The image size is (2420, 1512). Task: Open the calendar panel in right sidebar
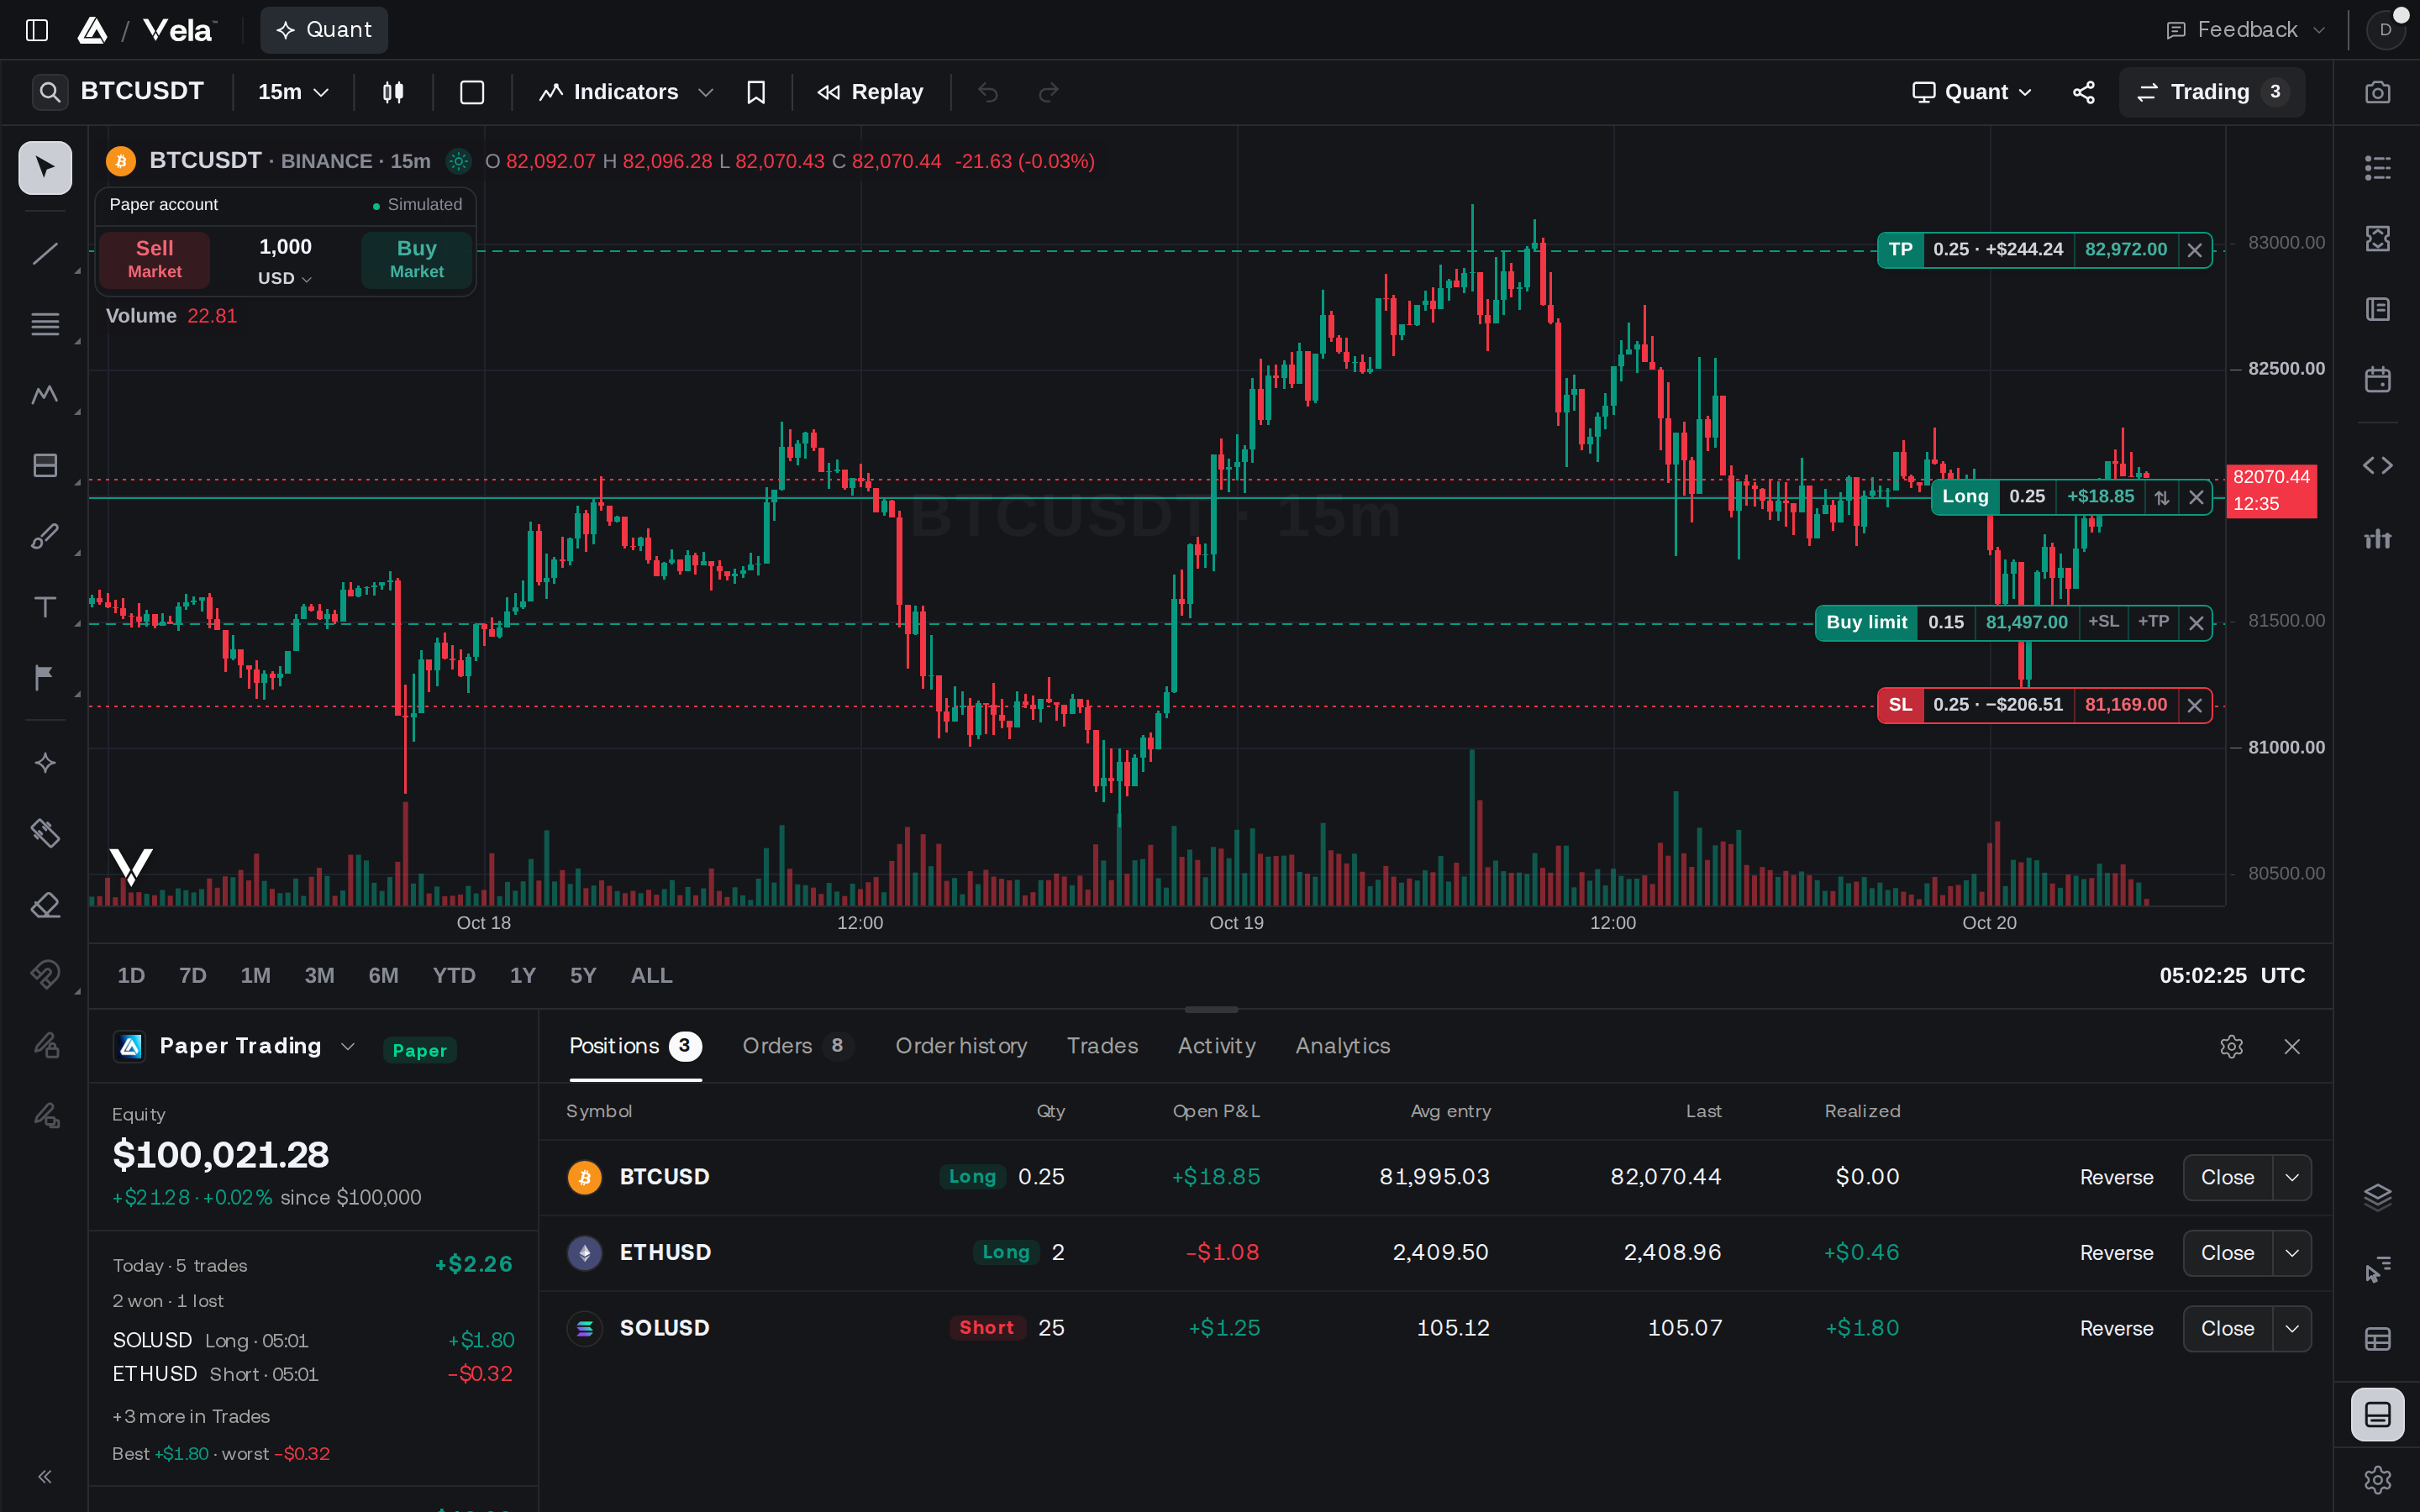click(x=2377, y=380)
